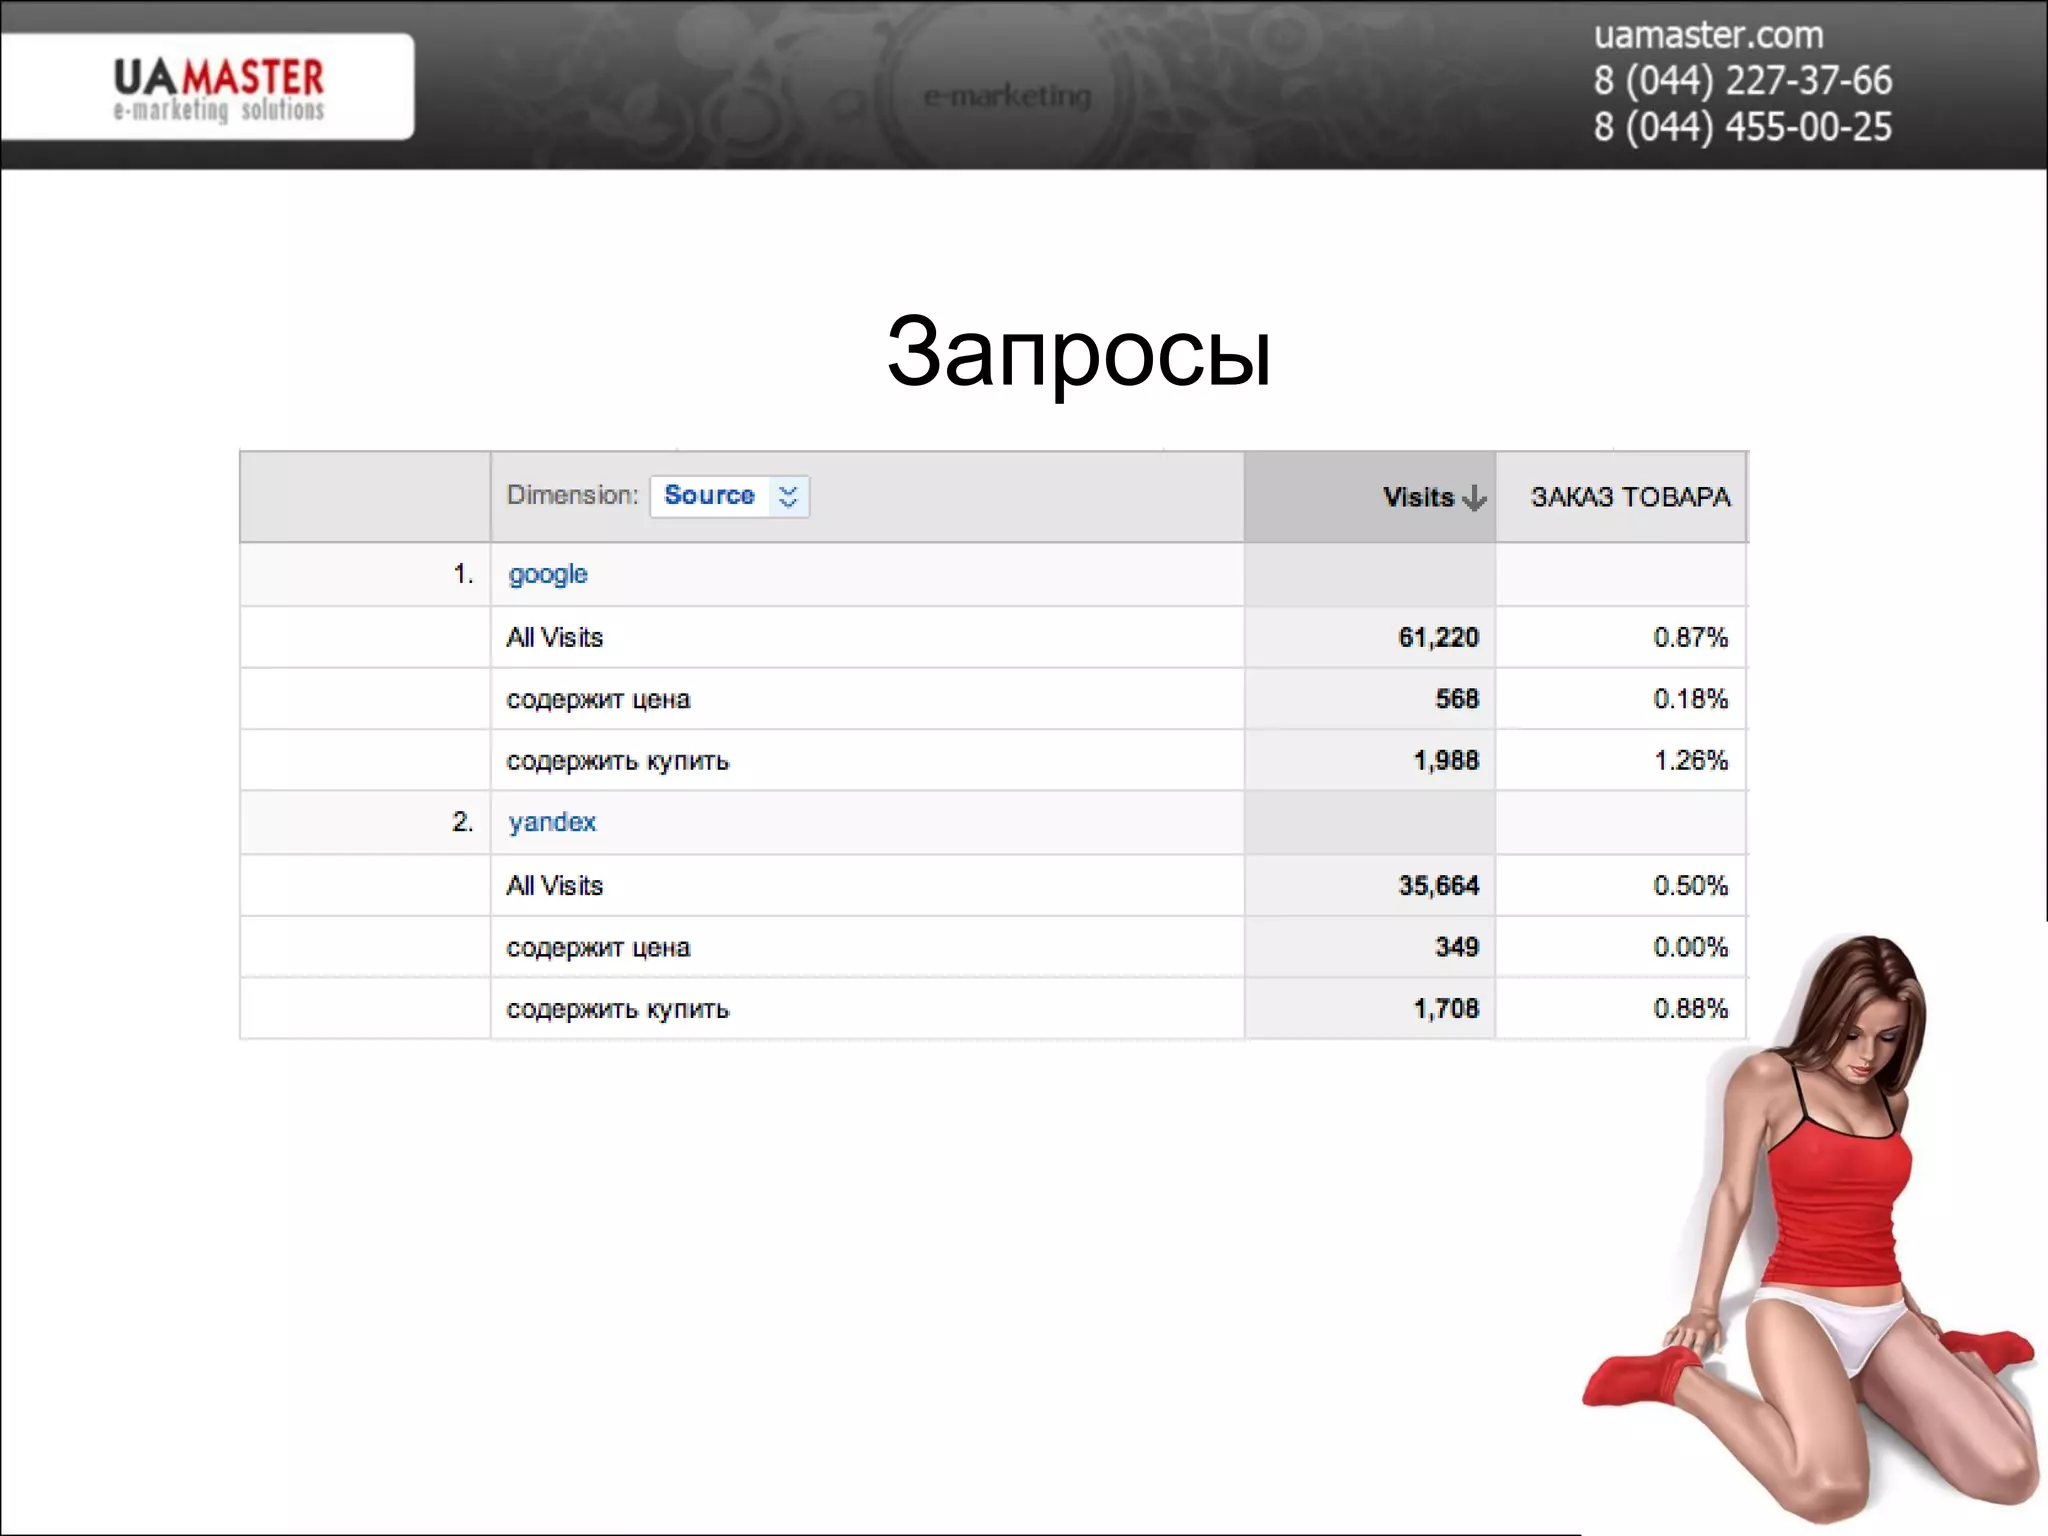Select google's содержить купить row
This screenshot has width=2048, height=1536.
(x=617, y=761)
